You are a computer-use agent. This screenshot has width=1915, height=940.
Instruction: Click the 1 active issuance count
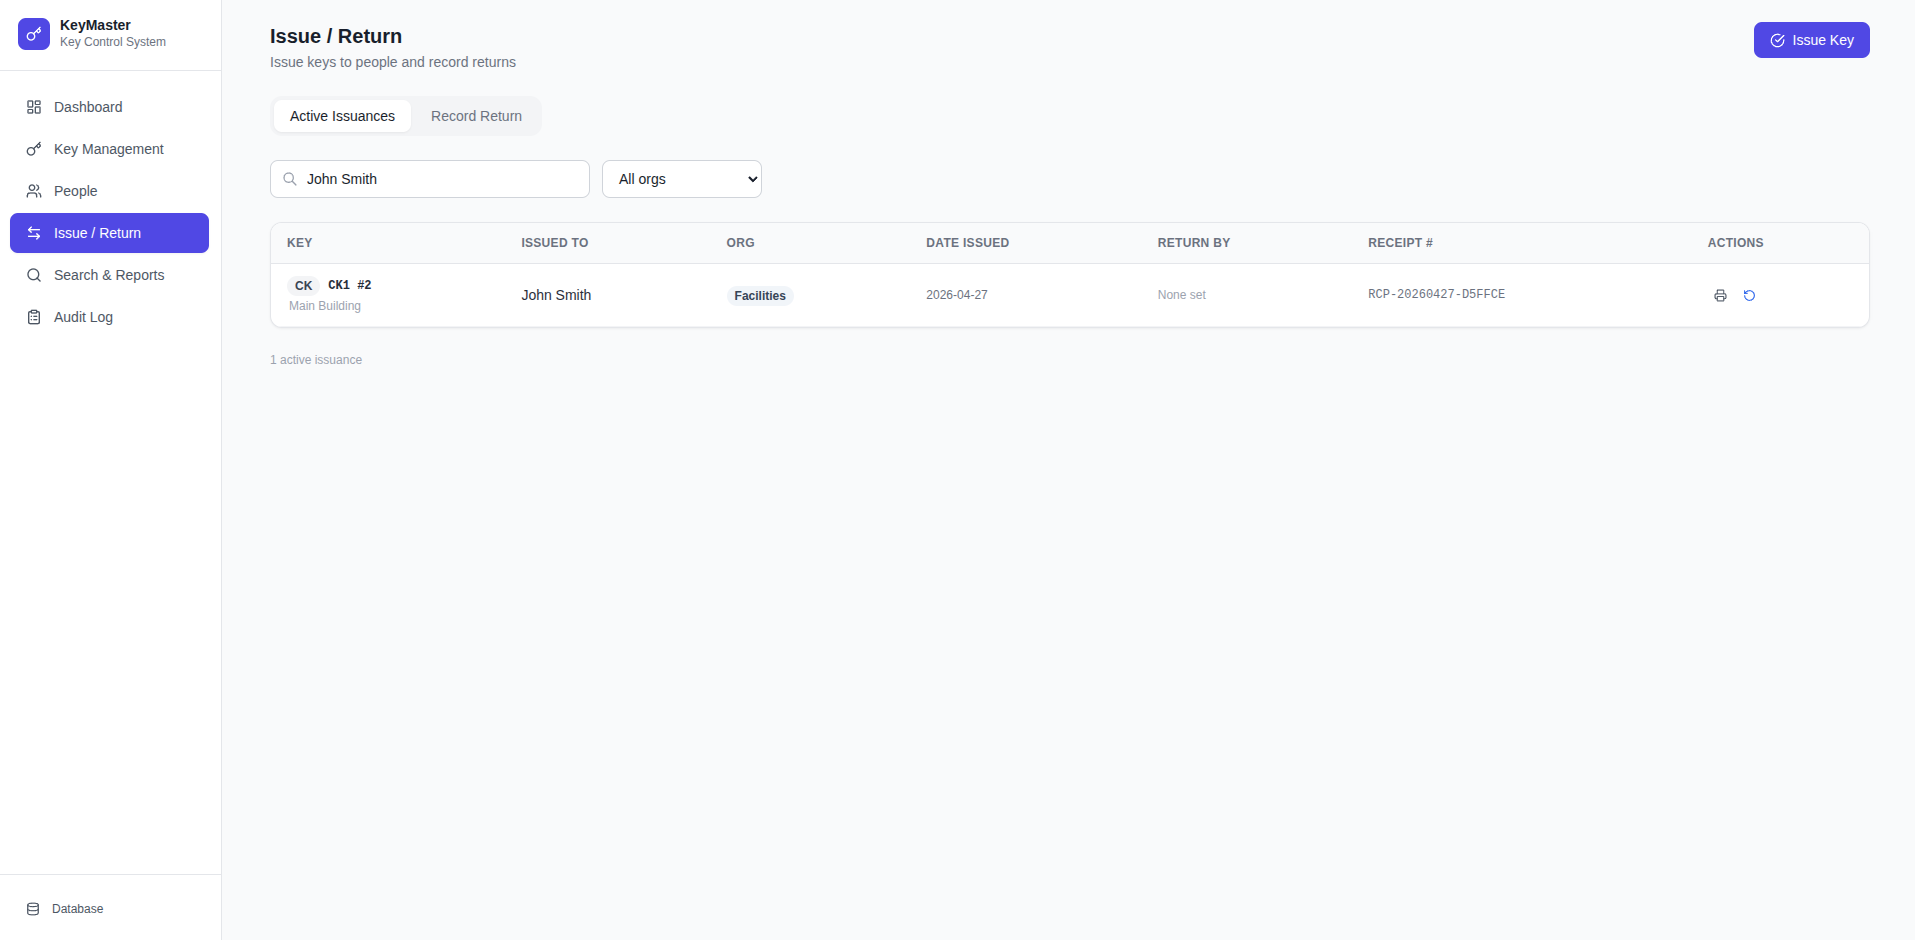[316, 360]
